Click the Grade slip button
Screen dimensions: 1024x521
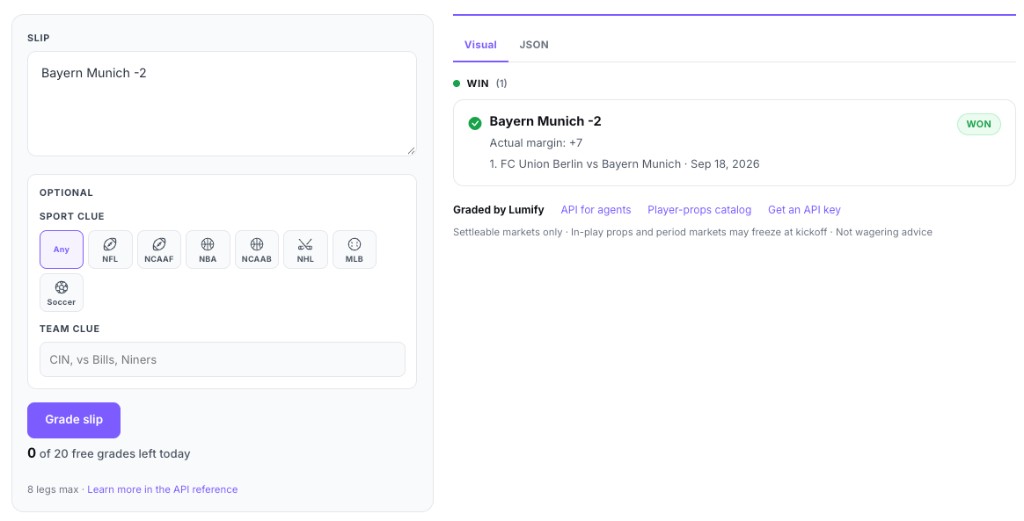pyautogui.click(x=74, y=420)
